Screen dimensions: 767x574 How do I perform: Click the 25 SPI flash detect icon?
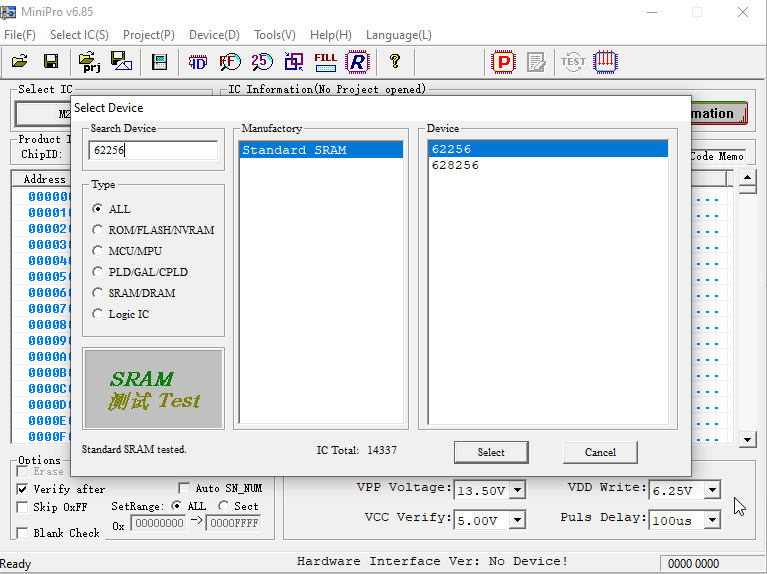[x=262, y=62]
